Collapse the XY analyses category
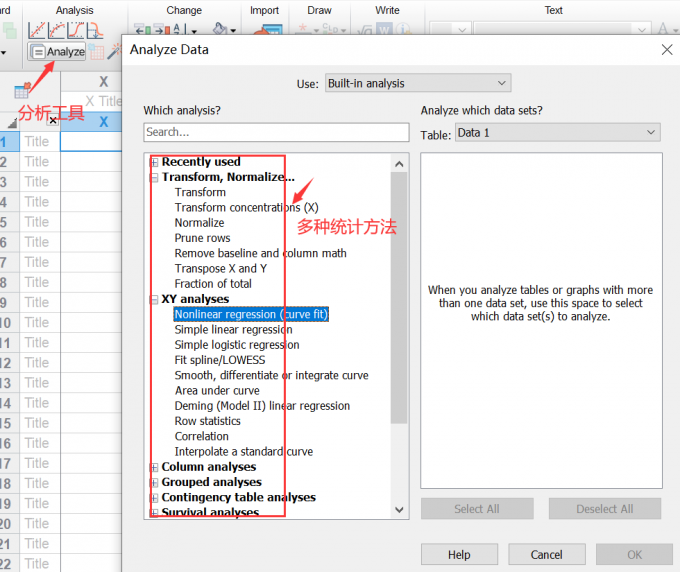The width and height of the screenshot is (680, 572). pyautogui.click(x=154, y=299)
